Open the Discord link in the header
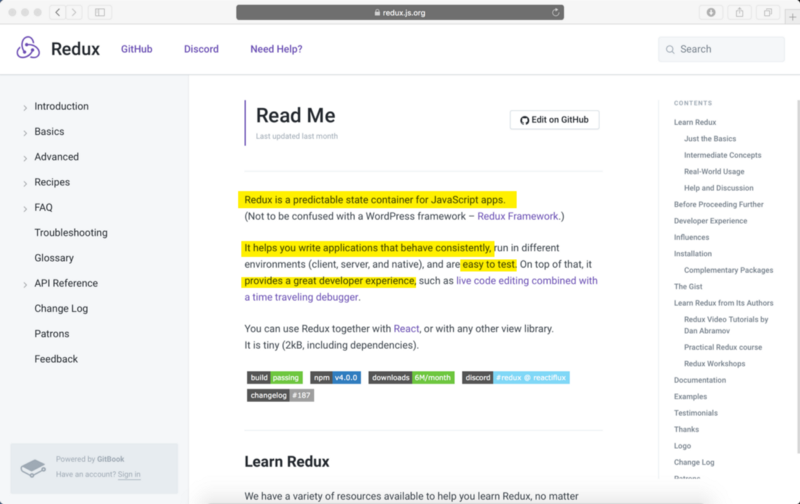This screenshot has height=504, width=800. click(201, 49)
